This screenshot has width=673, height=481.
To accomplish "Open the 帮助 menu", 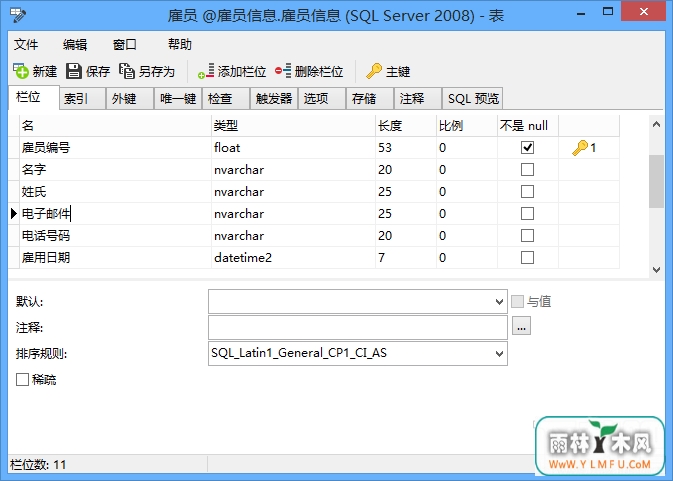I will point(179,44).
